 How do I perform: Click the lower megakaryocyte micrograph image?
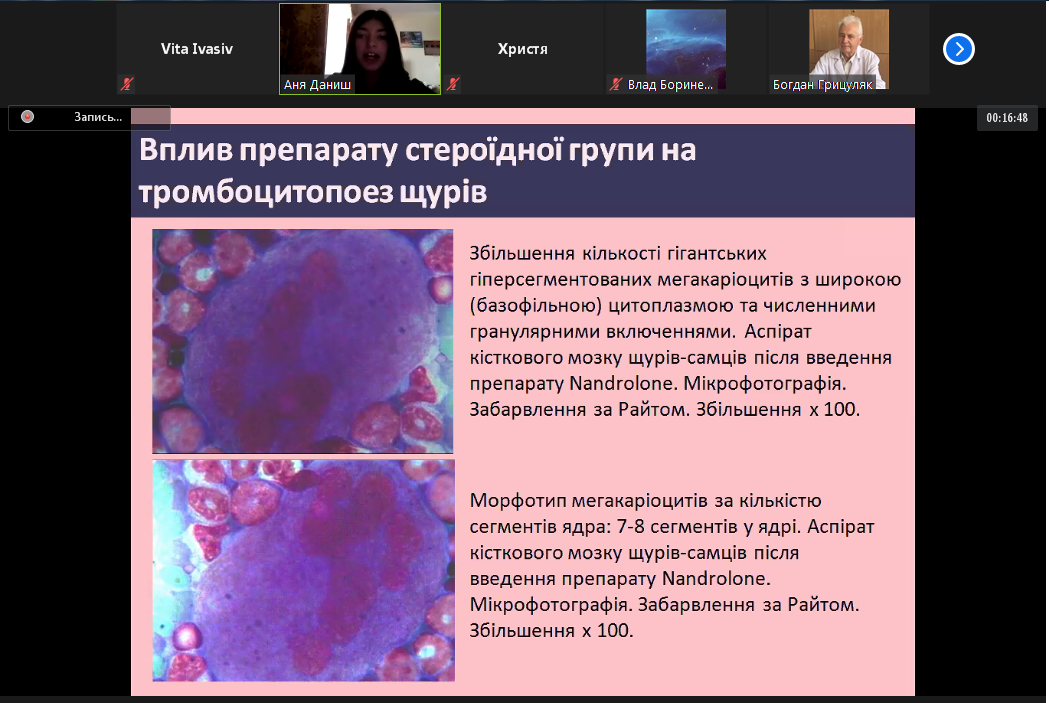(x=303, y=570)
